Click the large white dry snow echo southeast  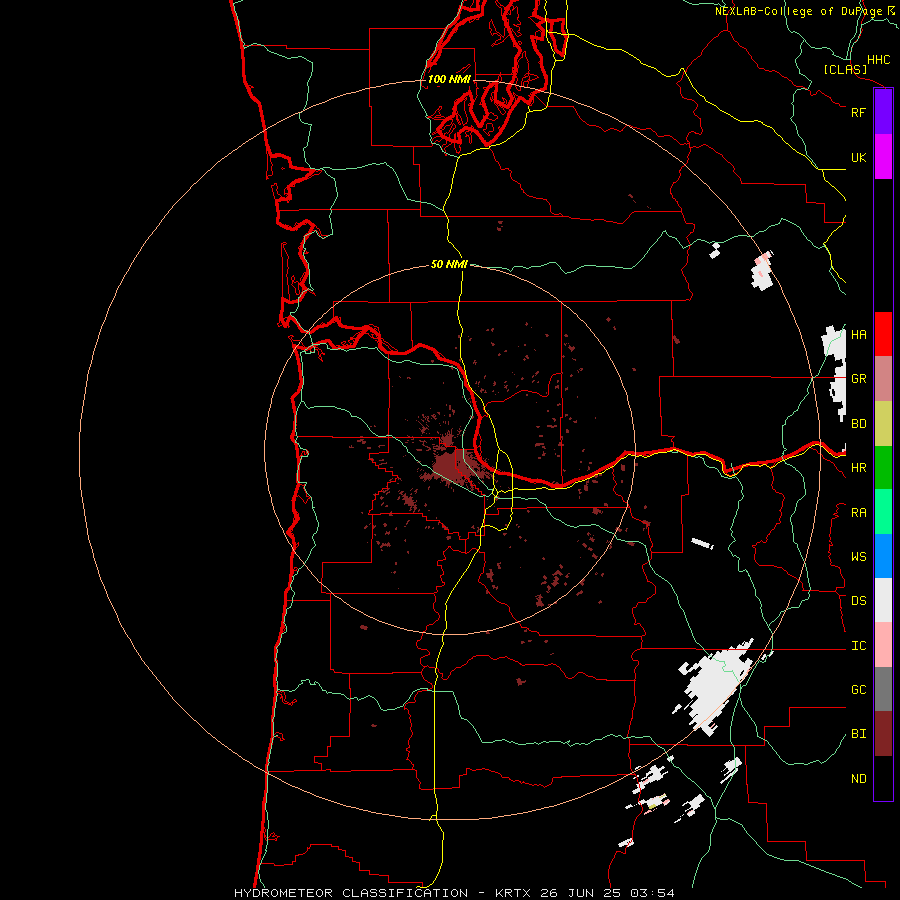click(717, 686)
